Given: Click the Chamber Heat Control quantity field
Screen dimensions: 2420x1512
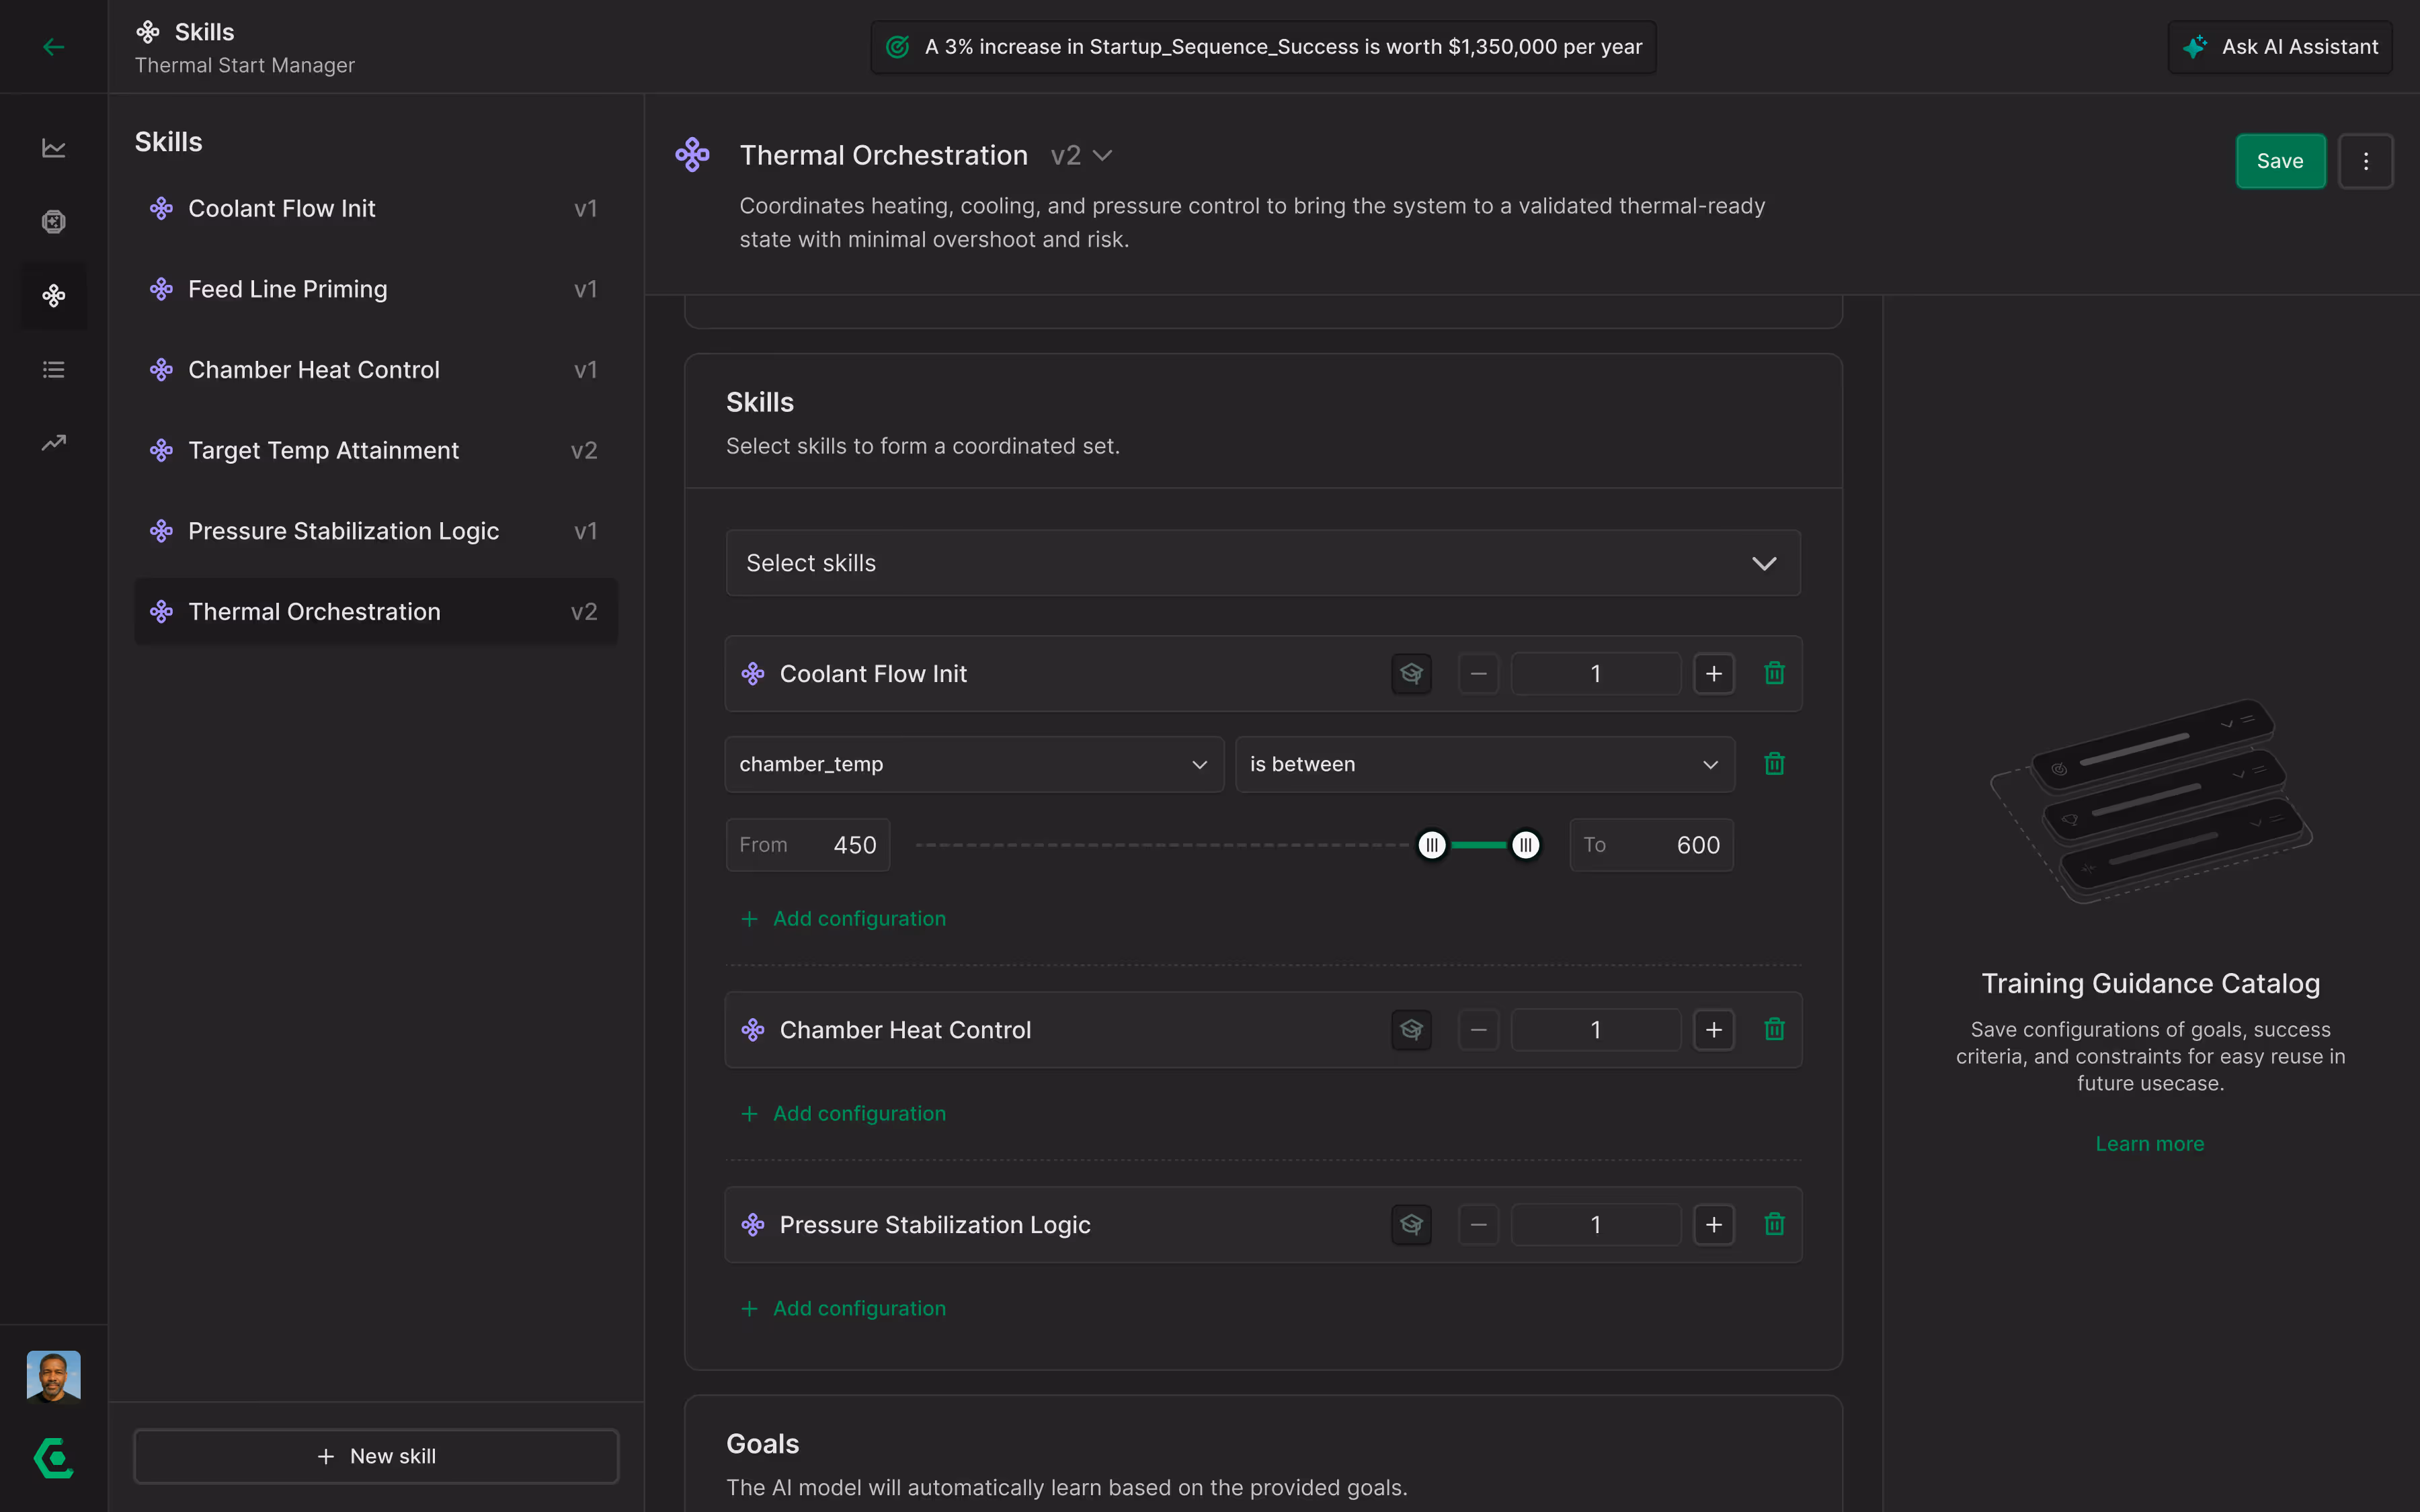Looking at the screenshot, I should point(1595,1029).
